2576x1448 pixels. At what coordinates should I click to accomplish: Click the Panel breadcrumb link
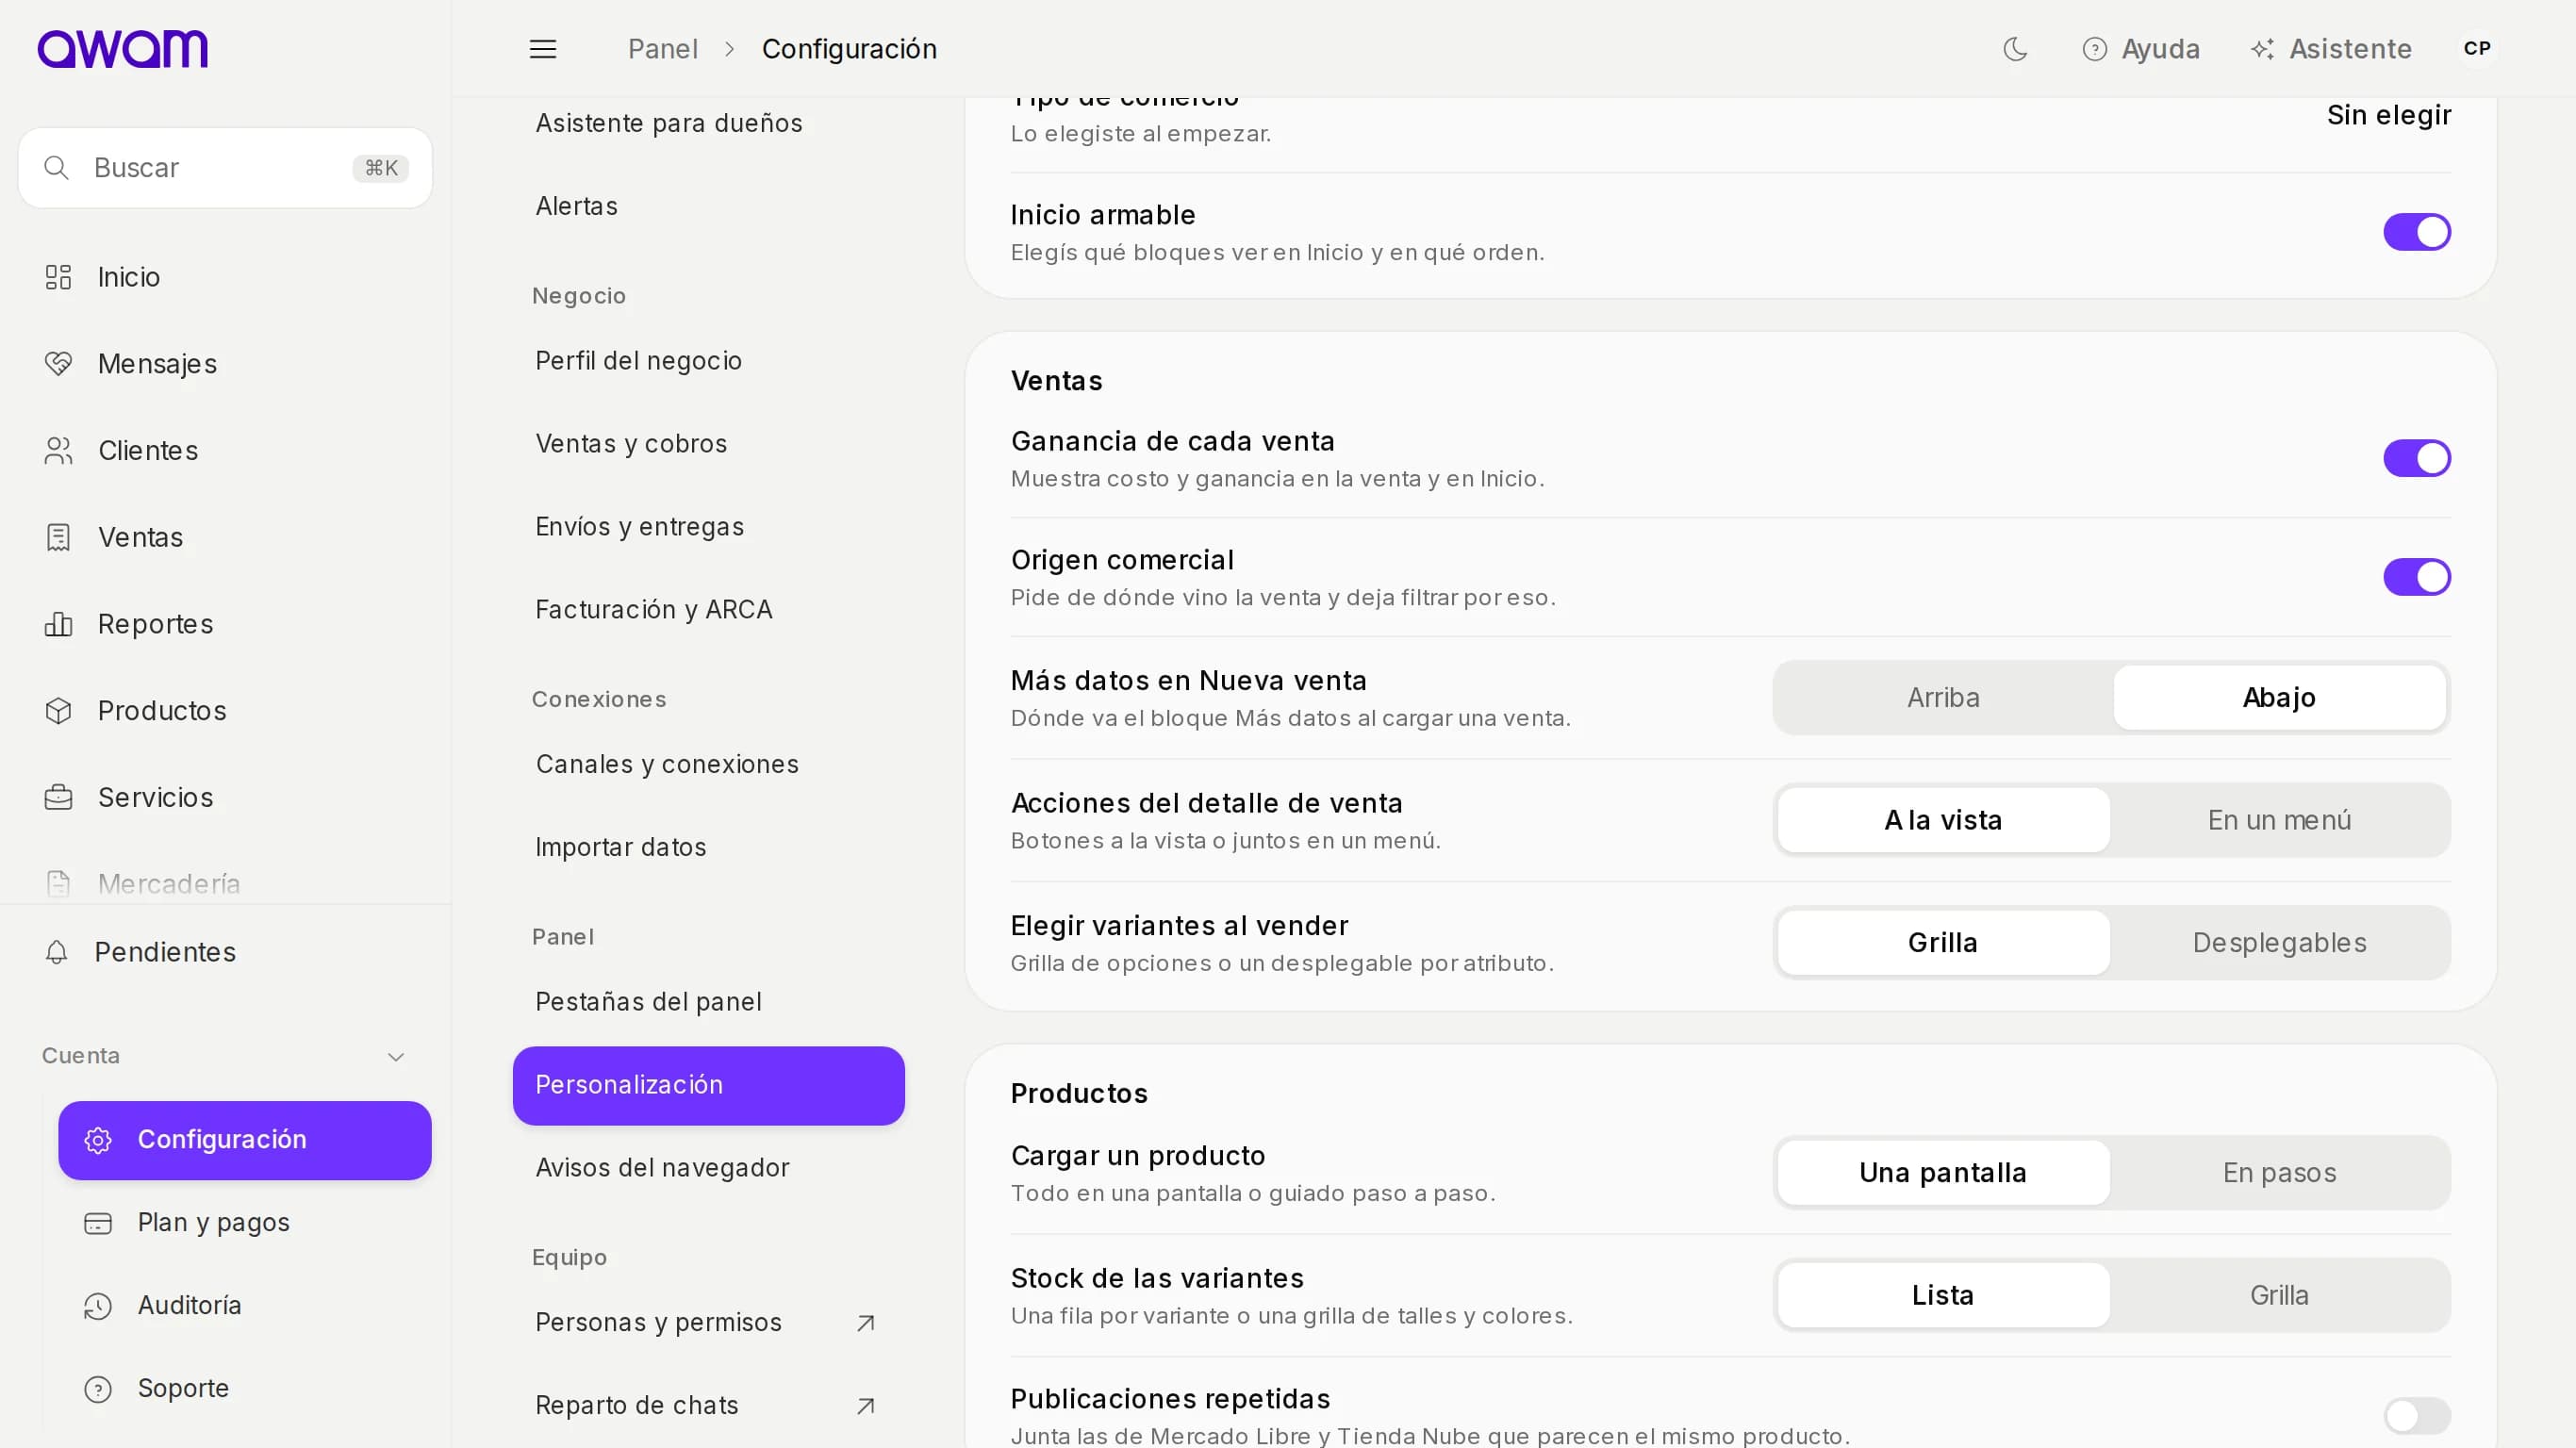[662, 49]
